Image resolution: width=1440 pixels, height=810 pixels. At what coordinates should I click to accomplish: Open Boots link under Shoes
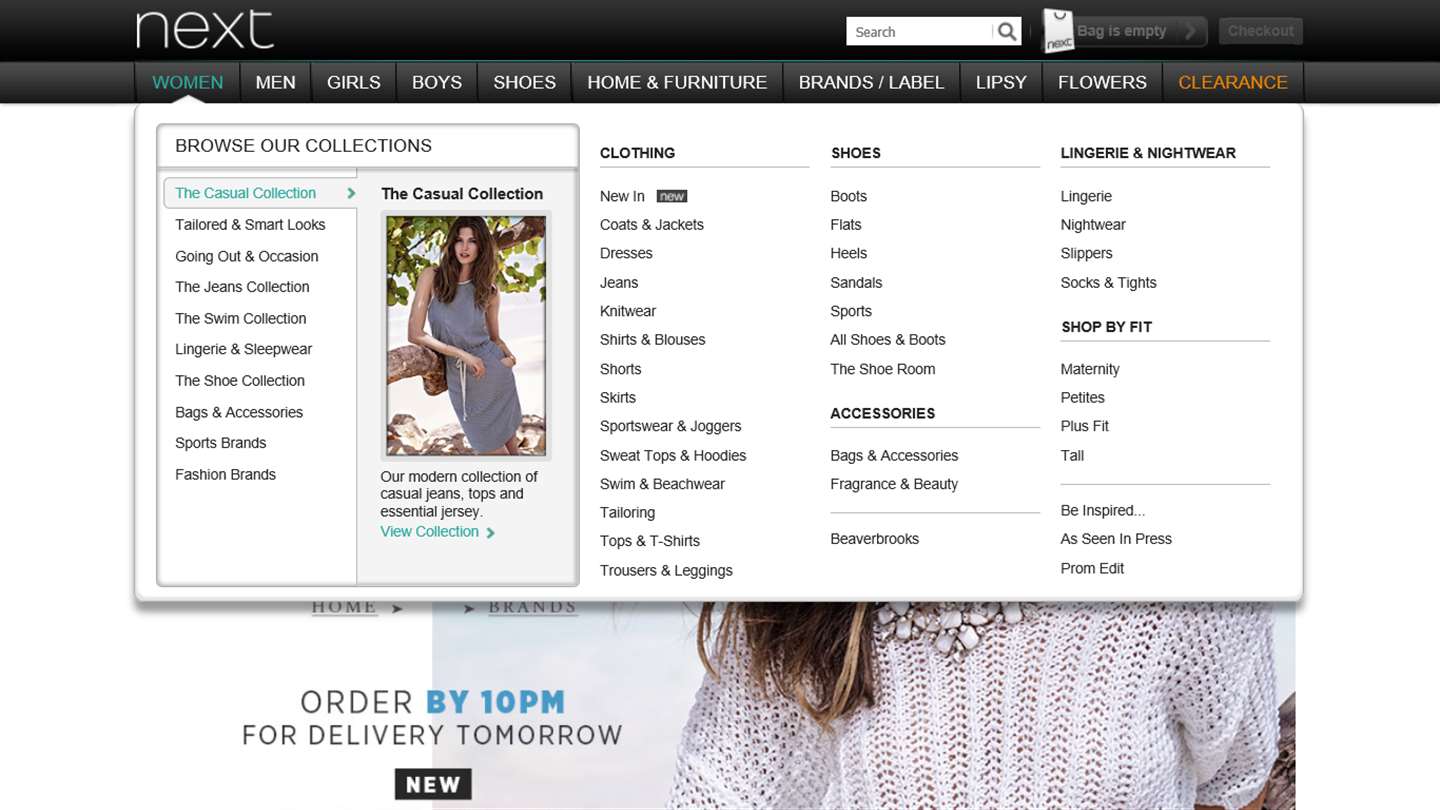pos(848,196)
